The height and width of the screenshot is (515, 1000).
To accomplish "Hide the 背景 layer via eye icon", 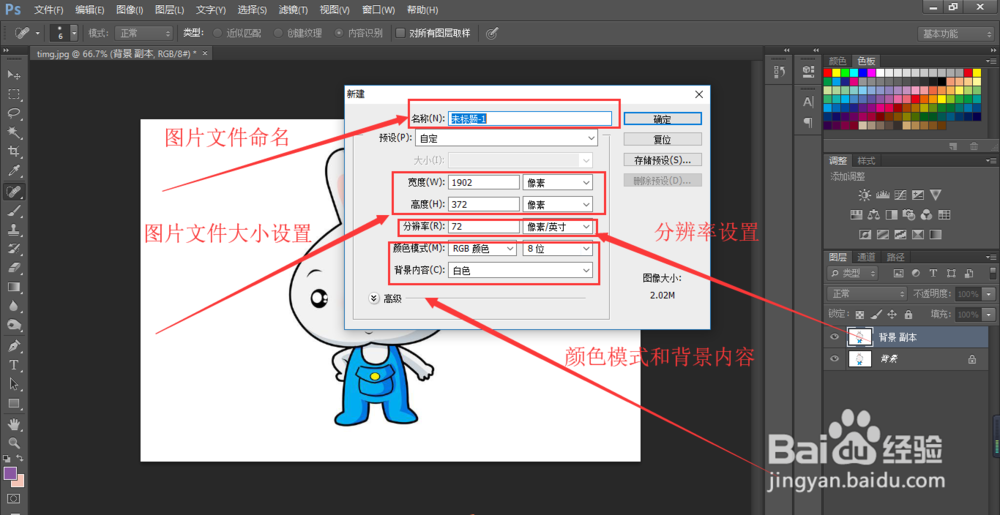I will point(834,359).
